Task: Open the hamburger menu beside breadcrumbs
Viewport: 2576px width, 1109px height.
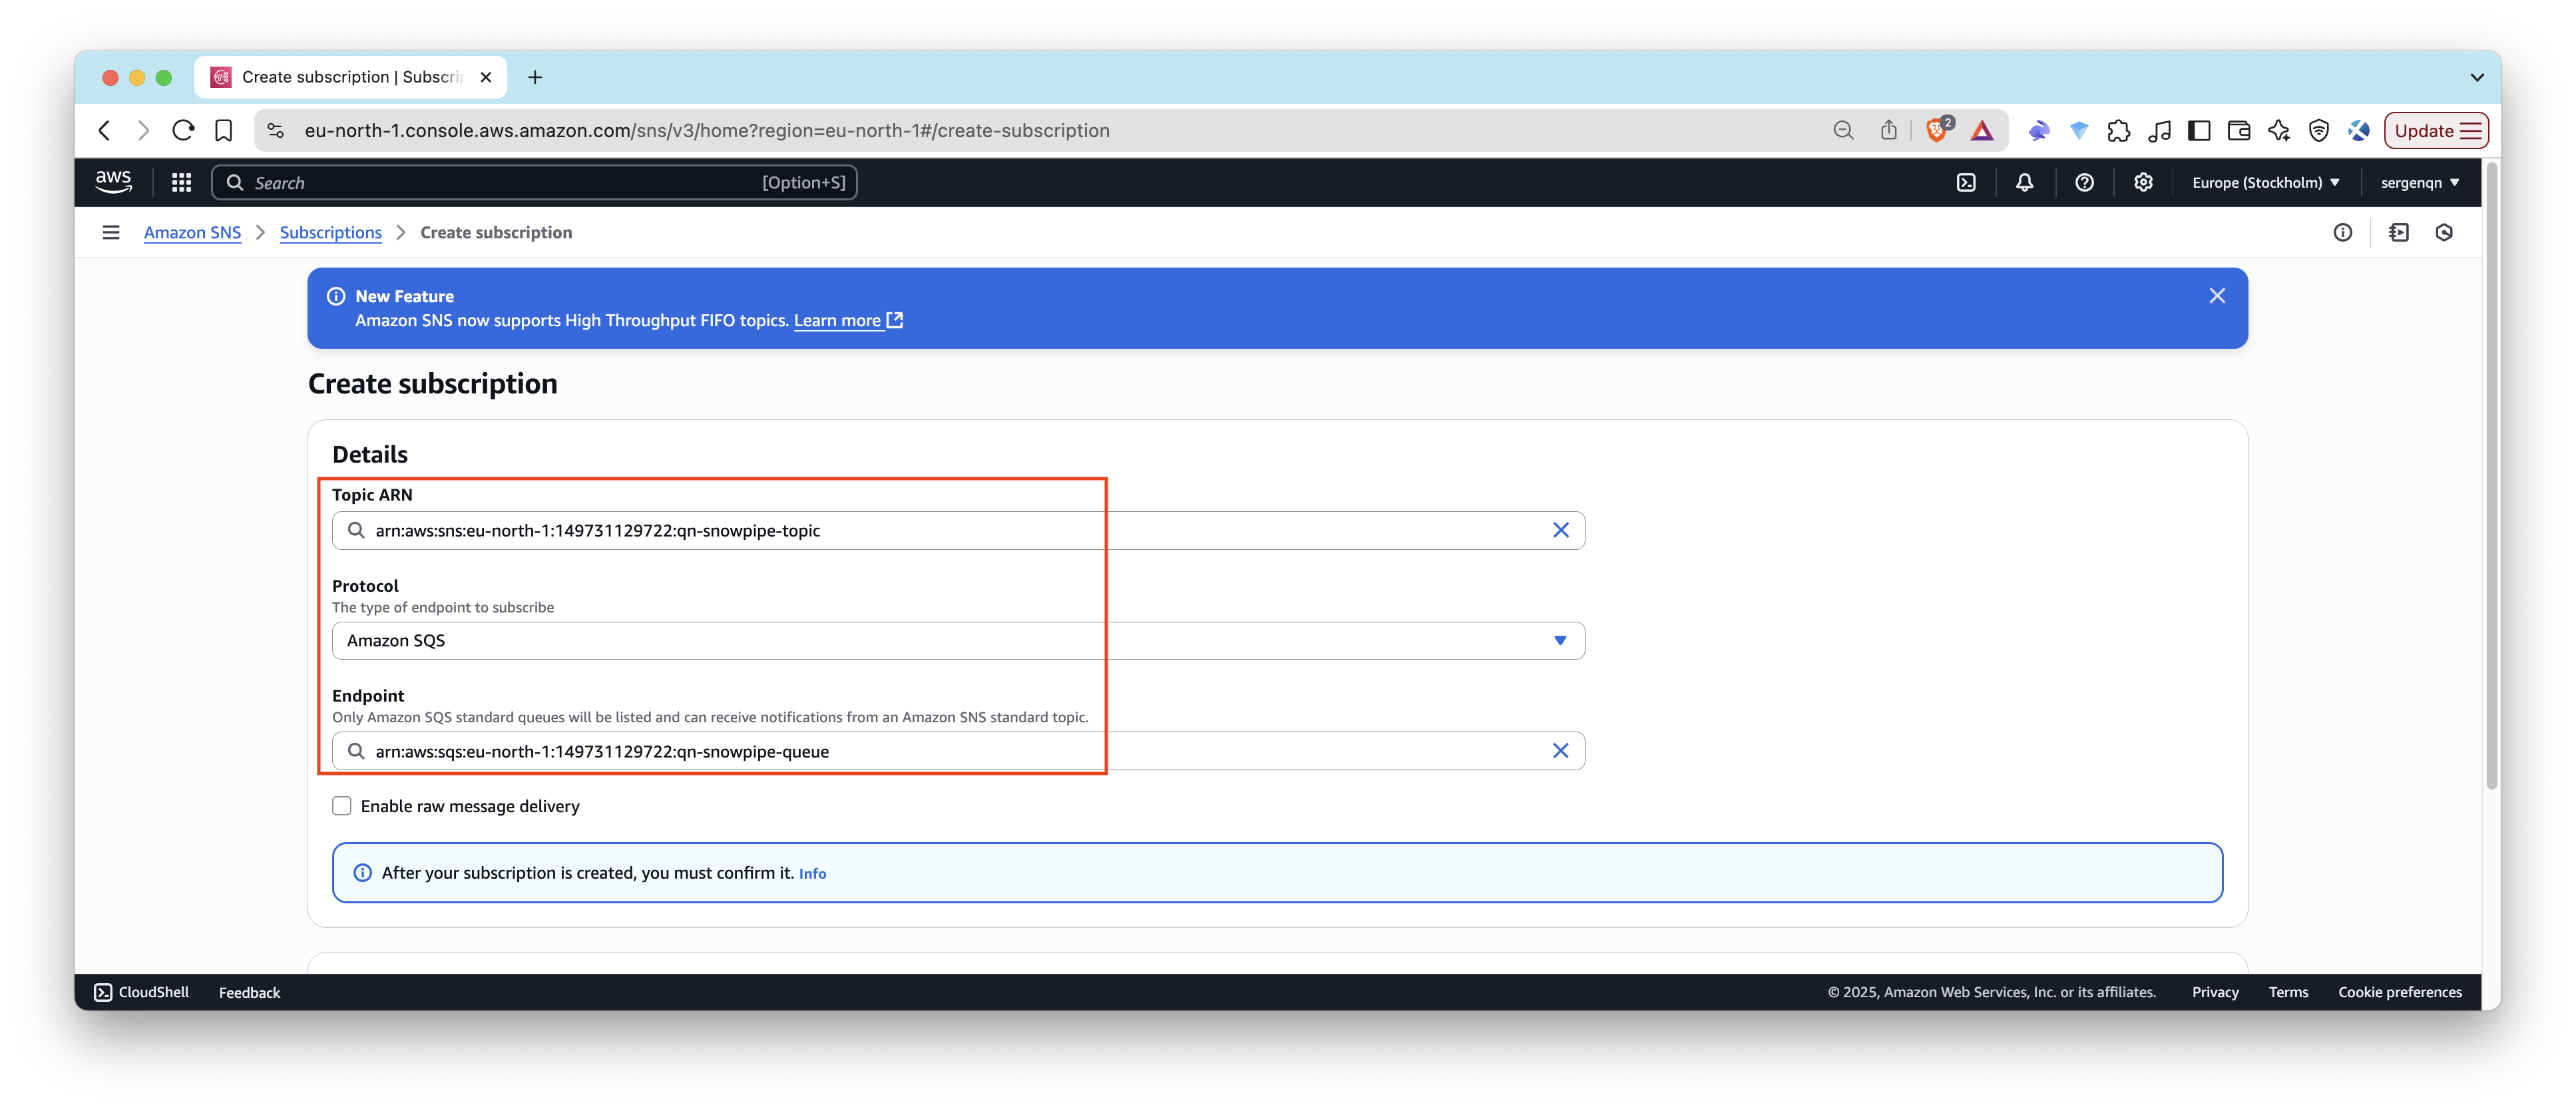Action: pyautogui.click(x=110, y=232)
